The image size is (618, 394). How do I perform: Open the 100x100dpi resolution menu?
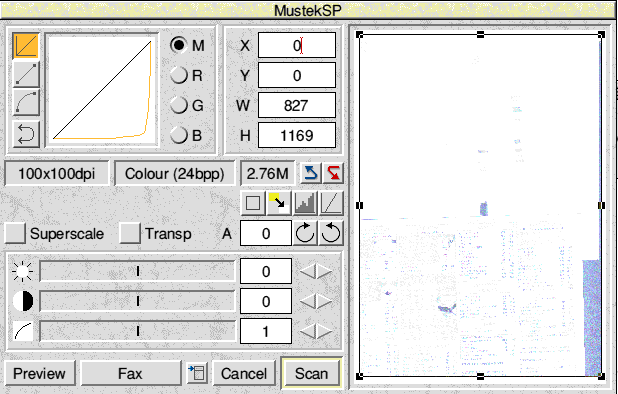[x=57, y=173]
